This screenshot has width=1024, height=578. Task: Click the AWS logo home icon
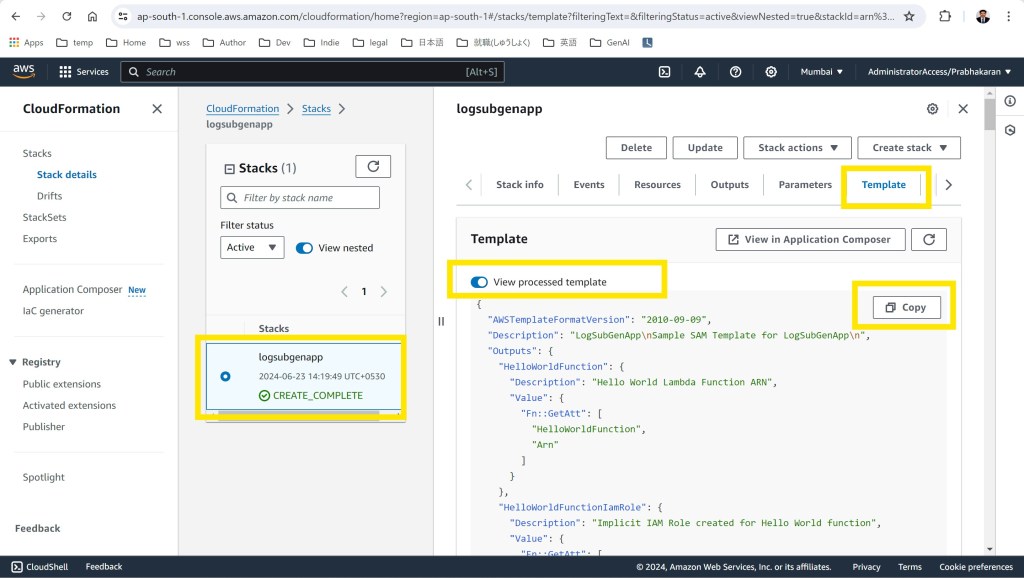[24, 72]
